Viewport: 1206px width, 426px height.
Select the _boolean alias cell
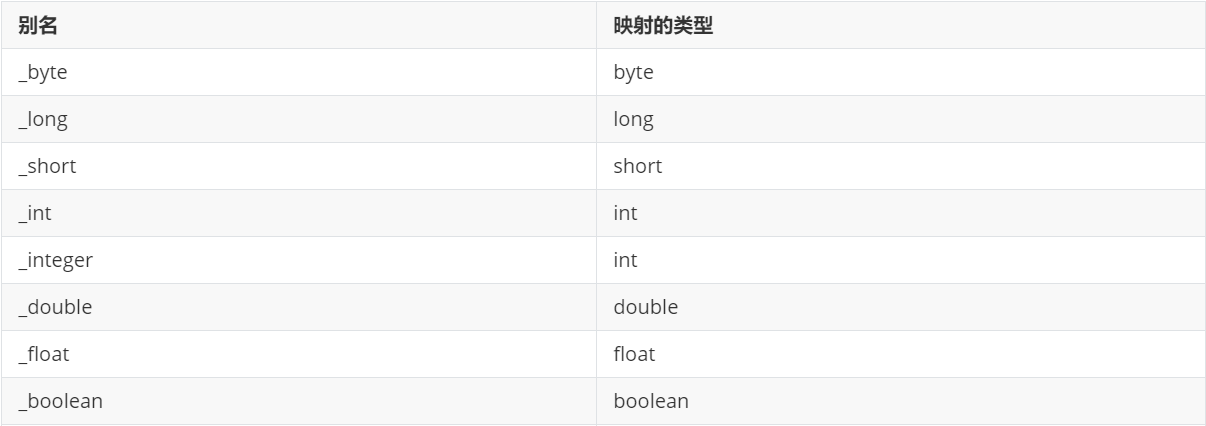(60, 402)
